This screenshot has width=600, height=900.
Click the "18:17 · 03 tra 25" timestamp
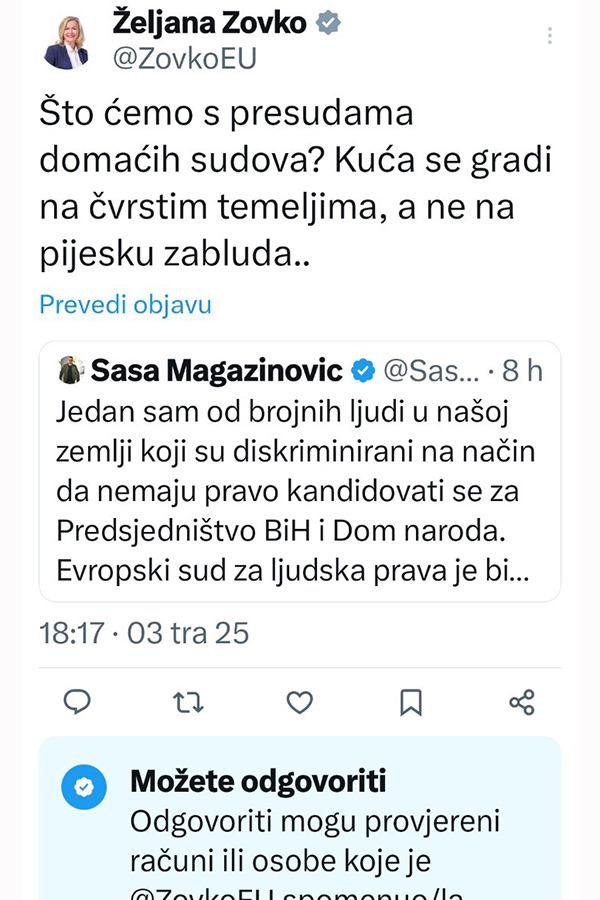pyautogui.click(x=144, y=632)
